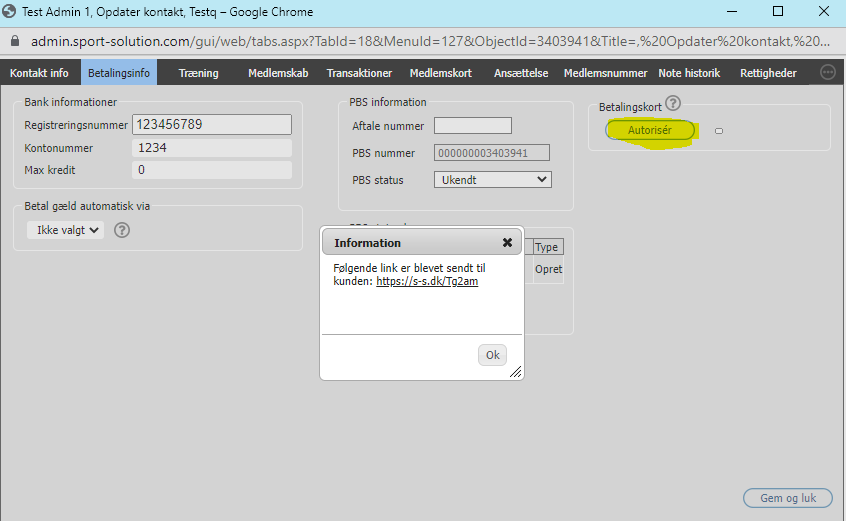Click help icon next to Ikke valgt

tap(122, 230)
